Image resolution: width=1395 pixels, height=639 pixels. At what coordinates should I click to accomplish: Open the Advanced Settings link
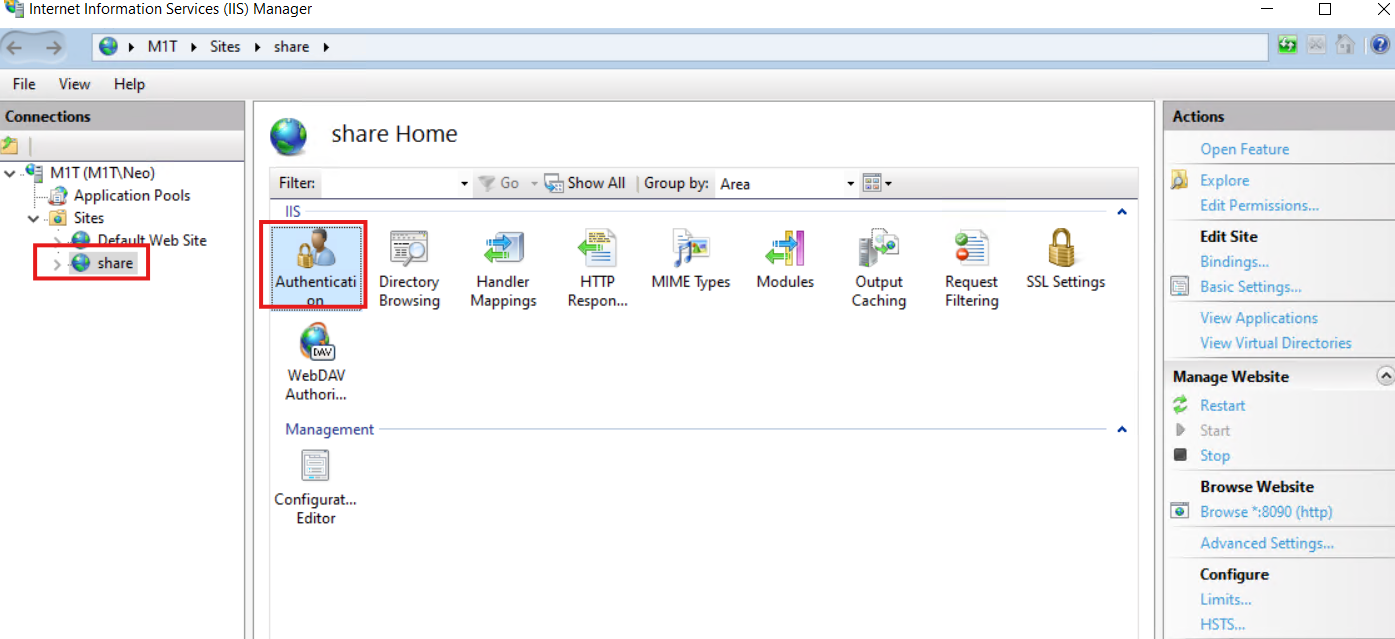coord(1267,543)
